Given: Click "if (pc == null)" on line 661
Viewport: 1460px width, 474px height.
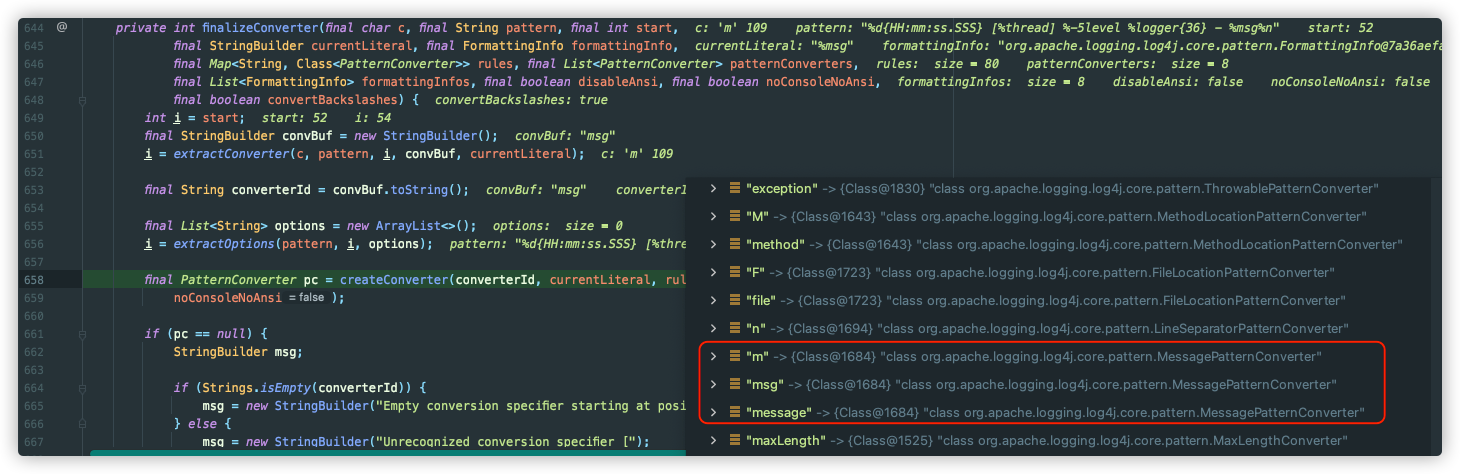Looking at the screenshot, I should coord(197,333).
